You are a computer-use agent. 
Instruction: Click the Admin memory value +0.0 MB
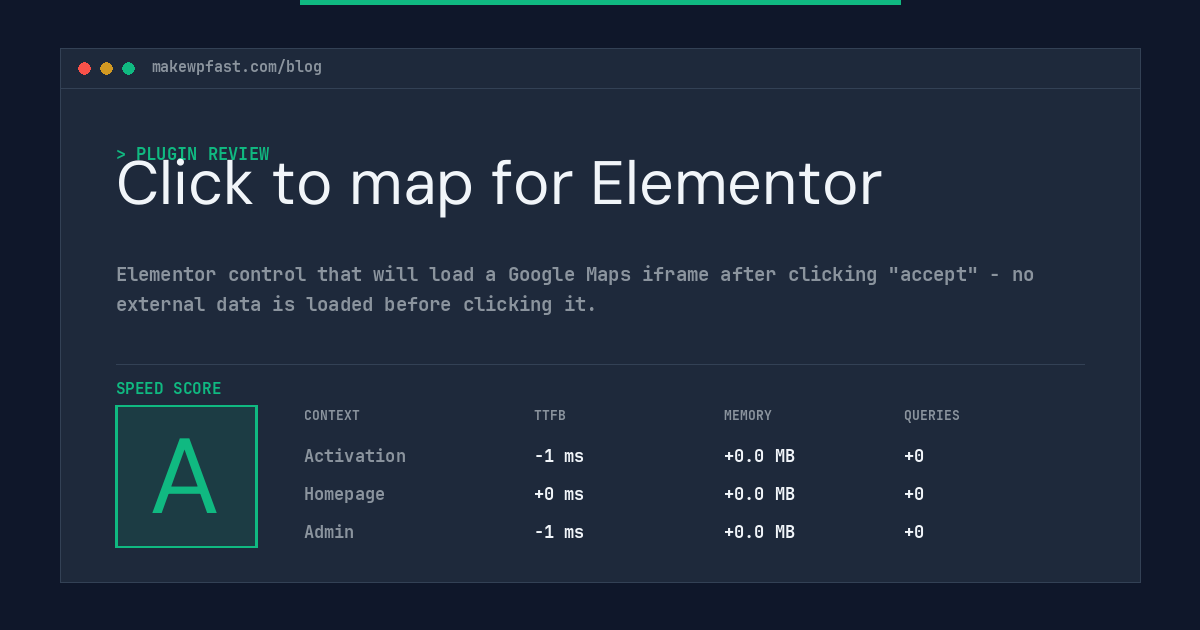coord(759,532)
